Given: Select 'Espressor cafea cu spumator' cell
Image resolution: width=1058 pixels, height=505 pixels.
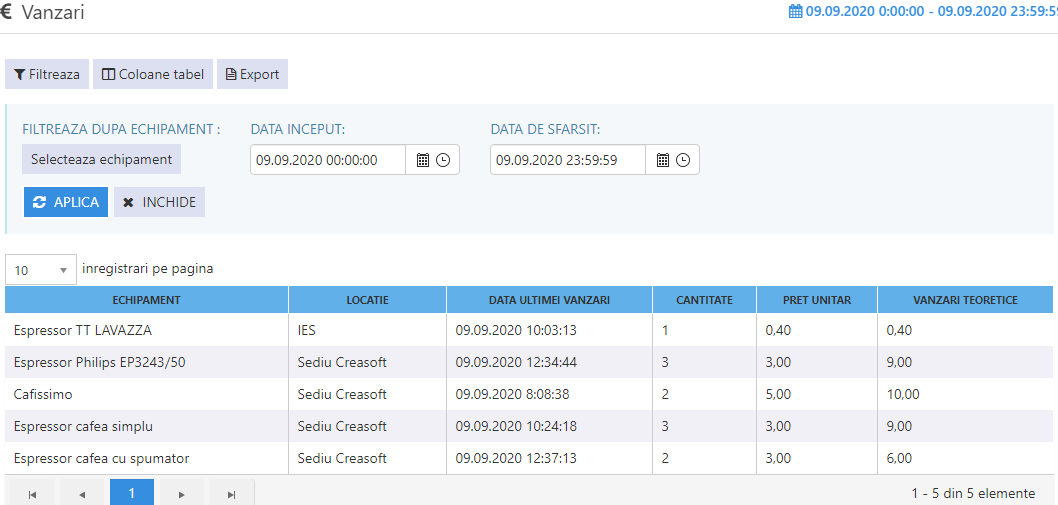Looking at the screenshot, I should (x=146, y=458).
